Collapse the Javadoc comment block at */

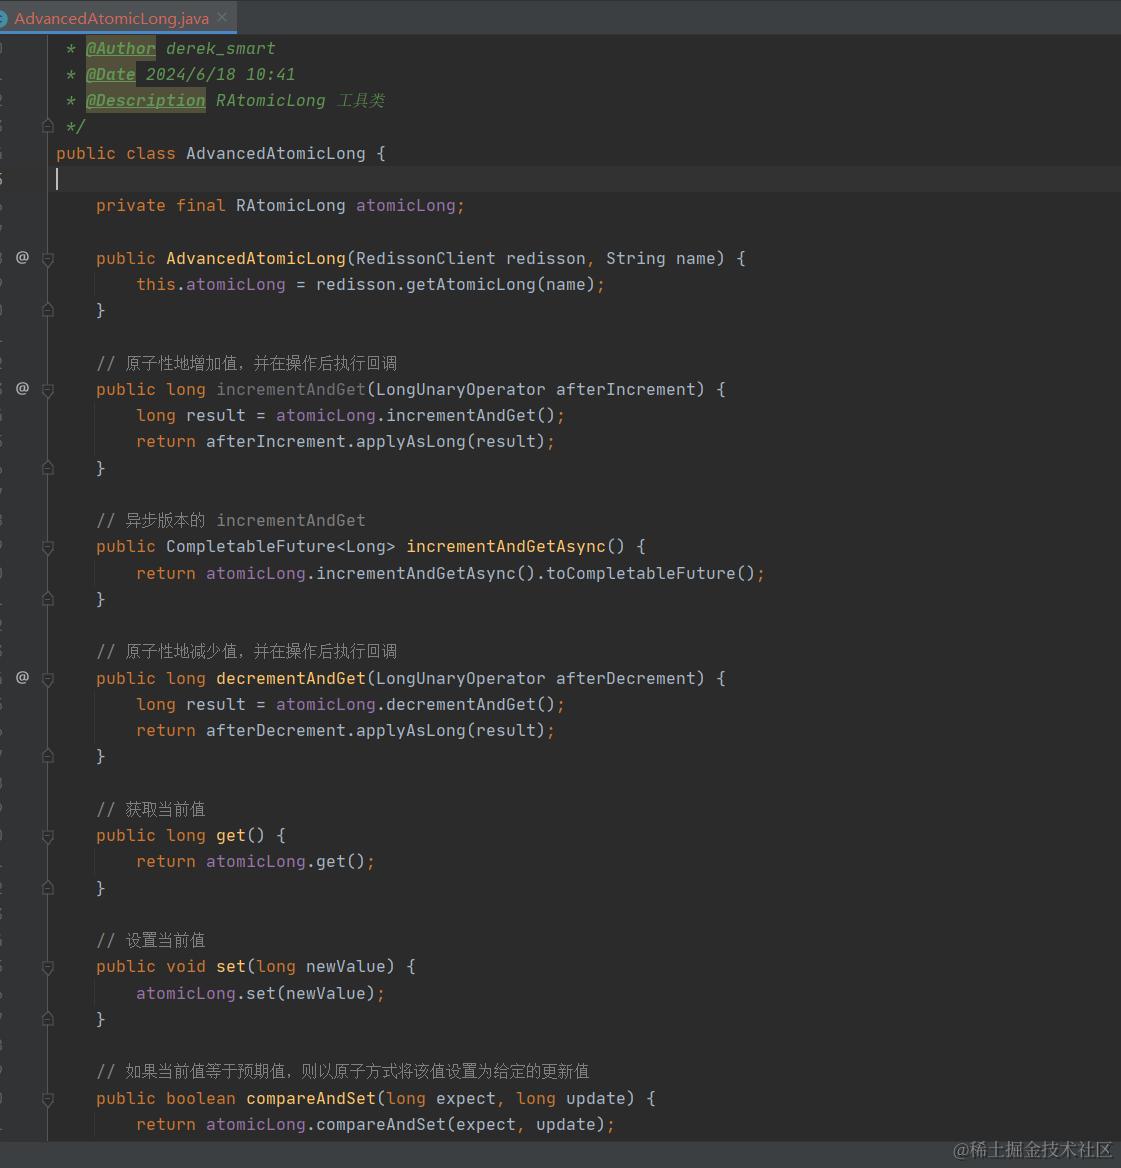pos(48,126)
